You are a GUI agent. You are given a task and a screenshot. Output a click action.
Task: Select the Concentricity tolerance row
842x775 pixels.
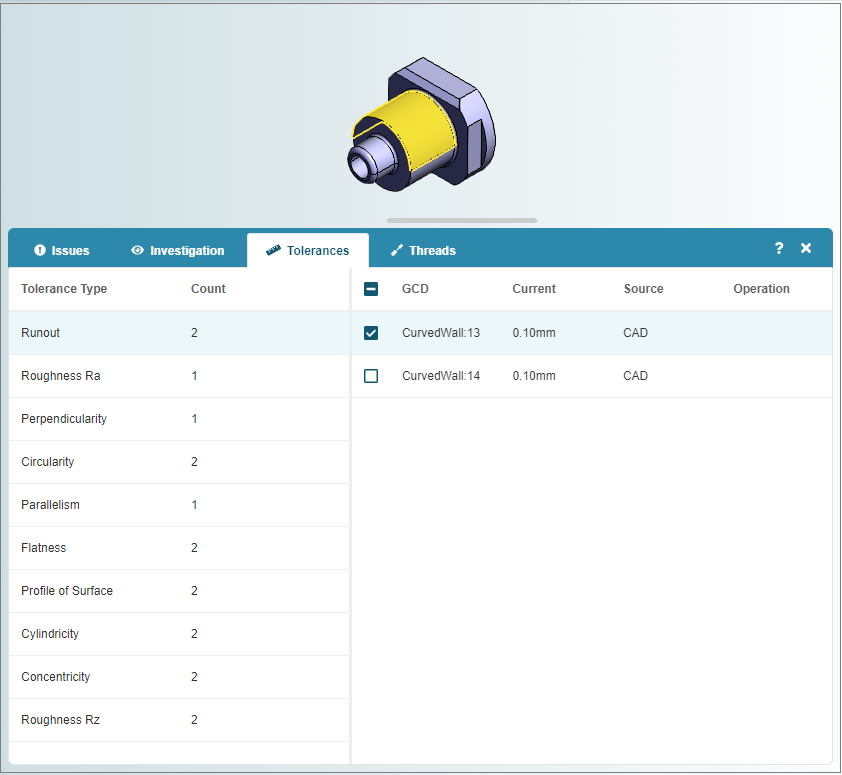point(179,677)
